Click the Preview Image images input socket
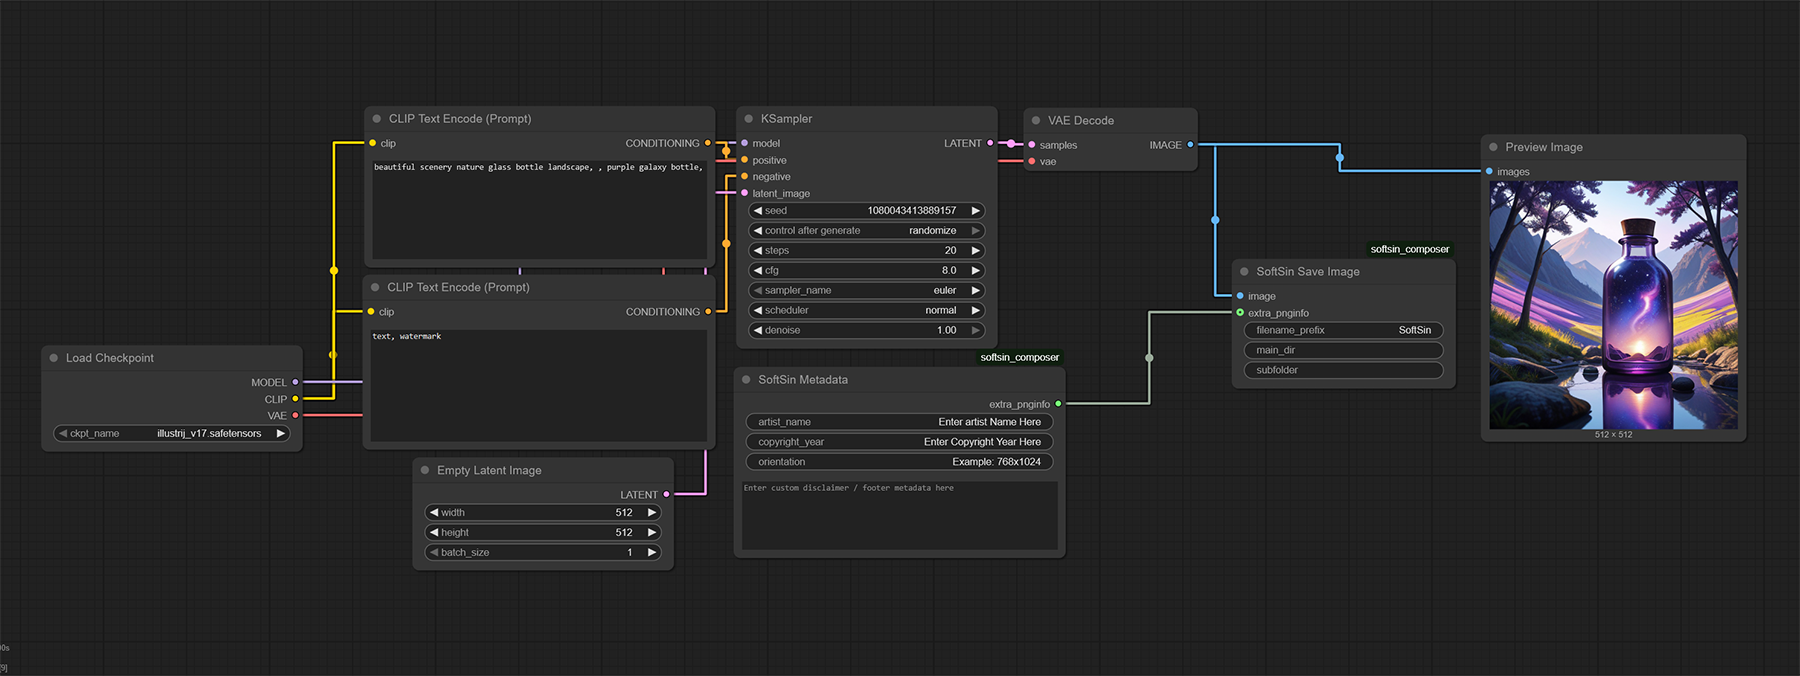This screenshot has width=1800, height=676. click(x=1489, y=171)
